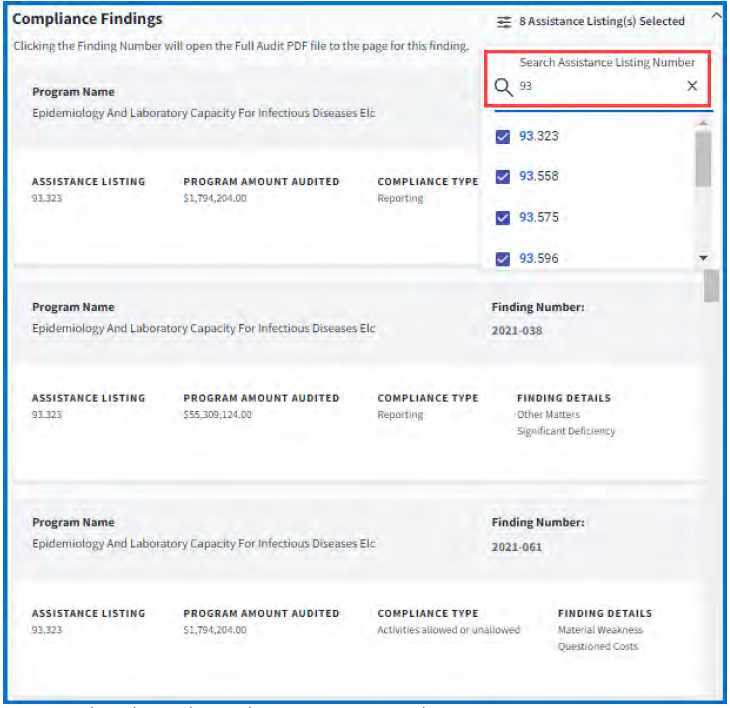
Task: Click the magnifying glass search icon
Action: pyautogui.click(x=503, y=87)
